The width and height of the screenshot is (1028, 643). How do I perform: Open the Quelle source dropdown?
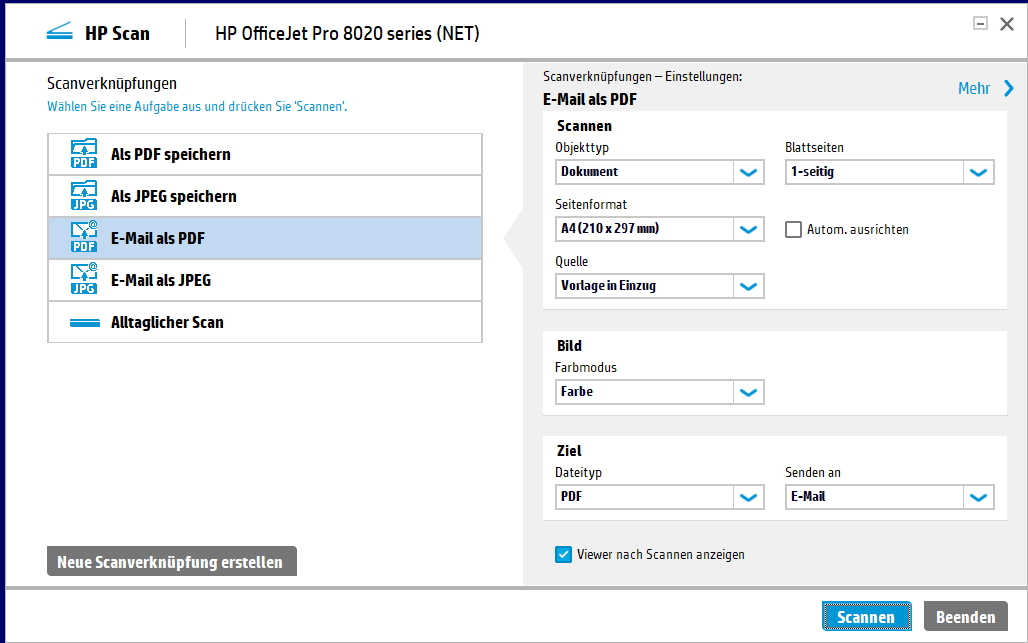pyautogui.click(x=748, y=286)
